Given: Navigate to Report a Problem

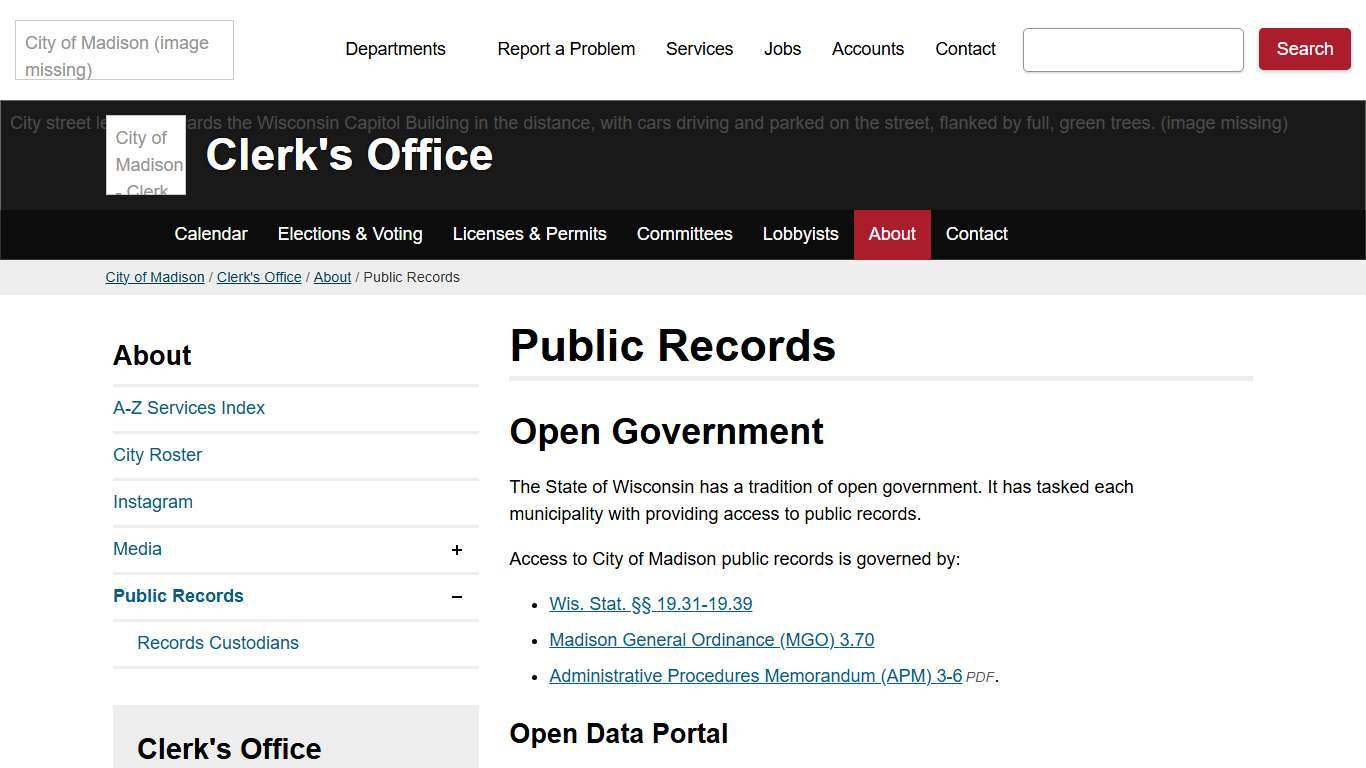Looking at the screenshot, I should click(x=566, y=49).
